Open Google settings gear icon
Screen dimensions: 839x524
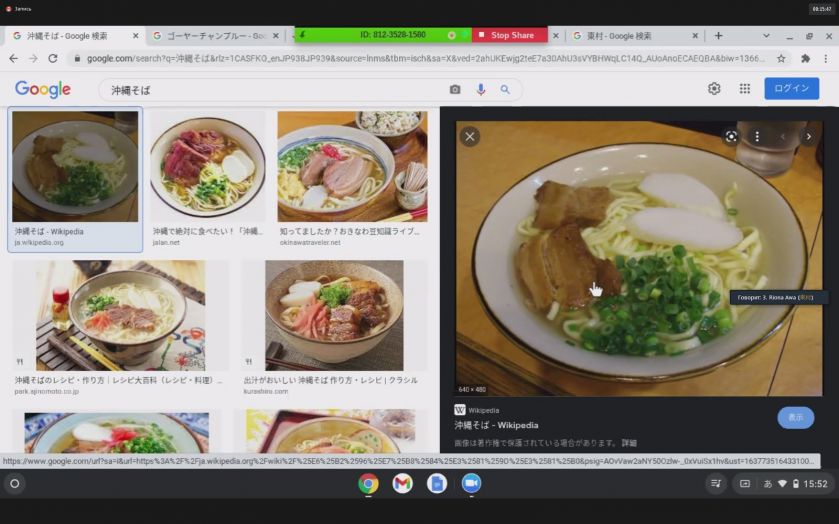tap(714, 89)
